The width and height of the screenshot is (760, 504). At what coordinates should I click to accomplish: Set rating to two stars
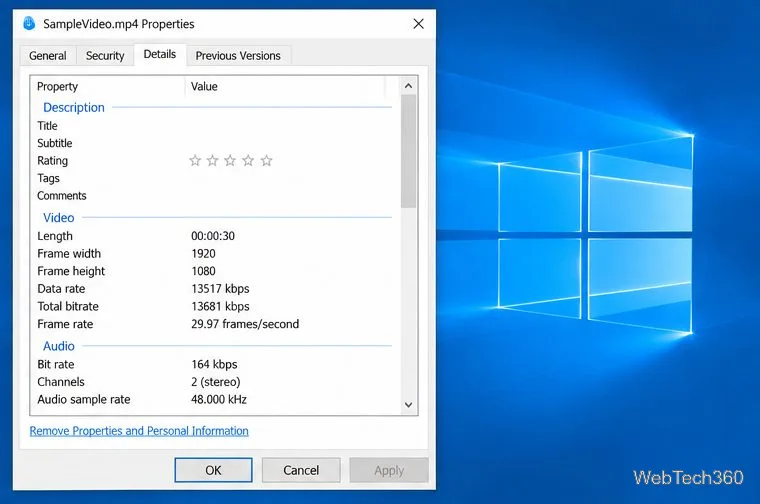tap(212, 160)
